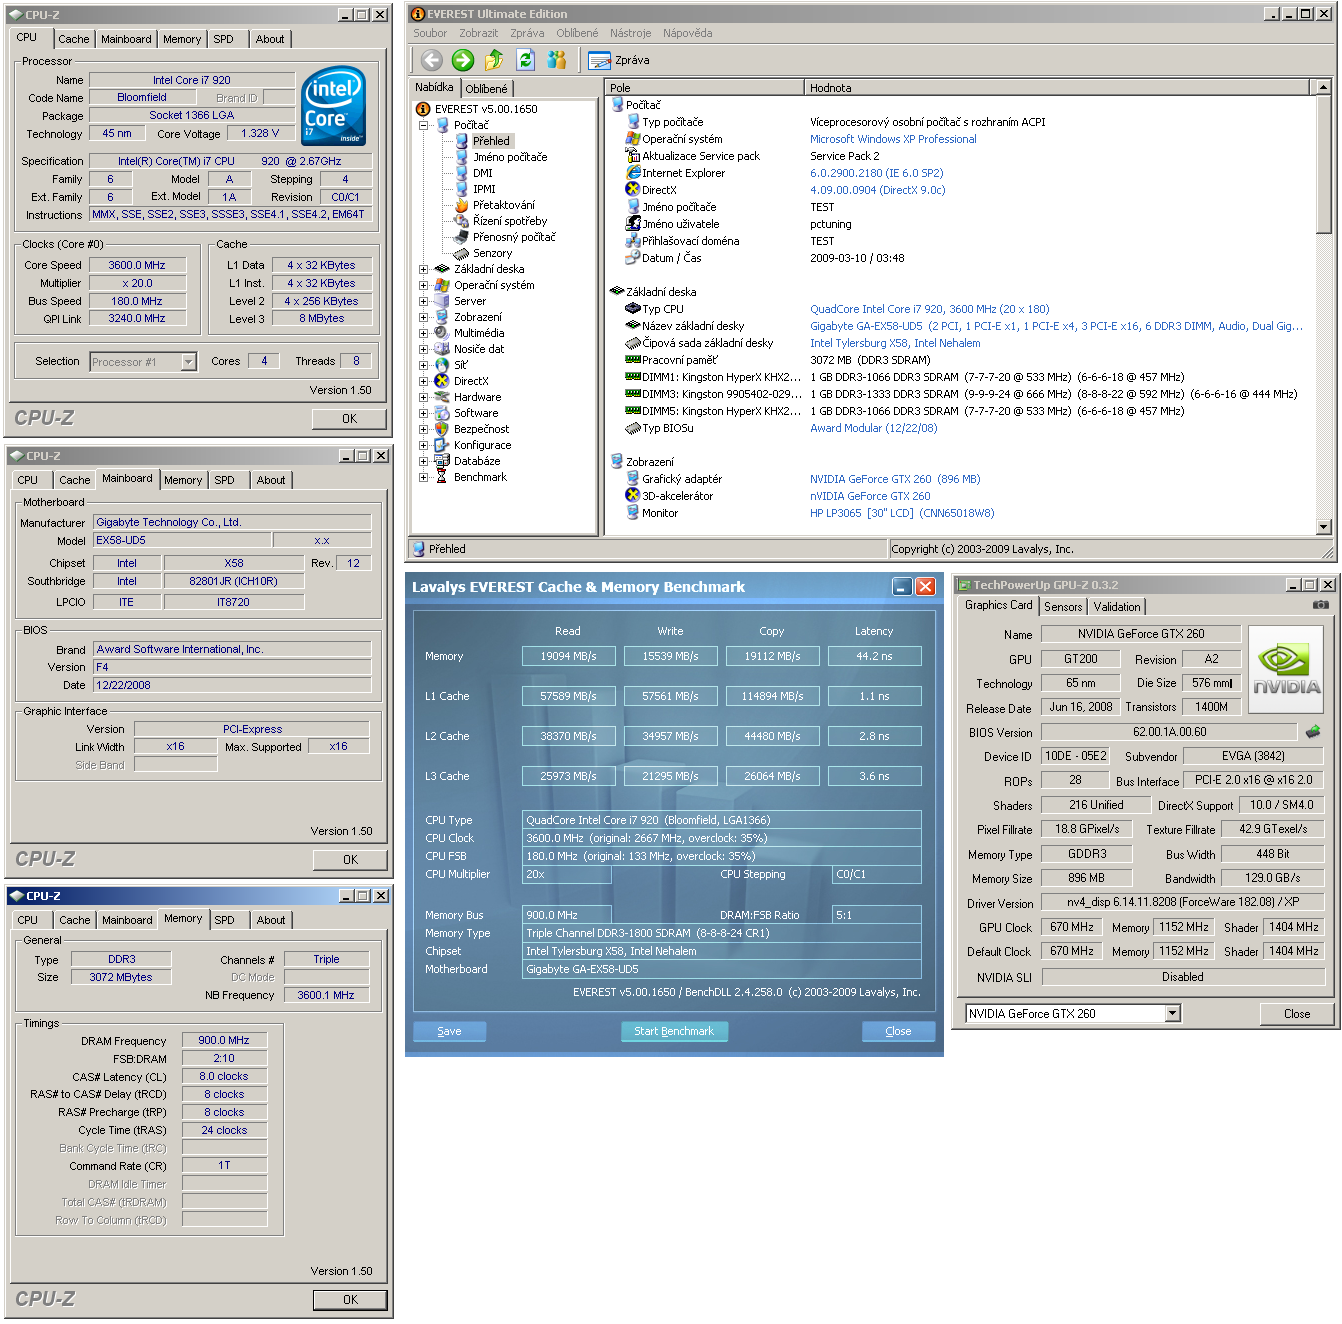
Task: Open the Zobrazit menu in EVEREST
Action: click(478, 33)
